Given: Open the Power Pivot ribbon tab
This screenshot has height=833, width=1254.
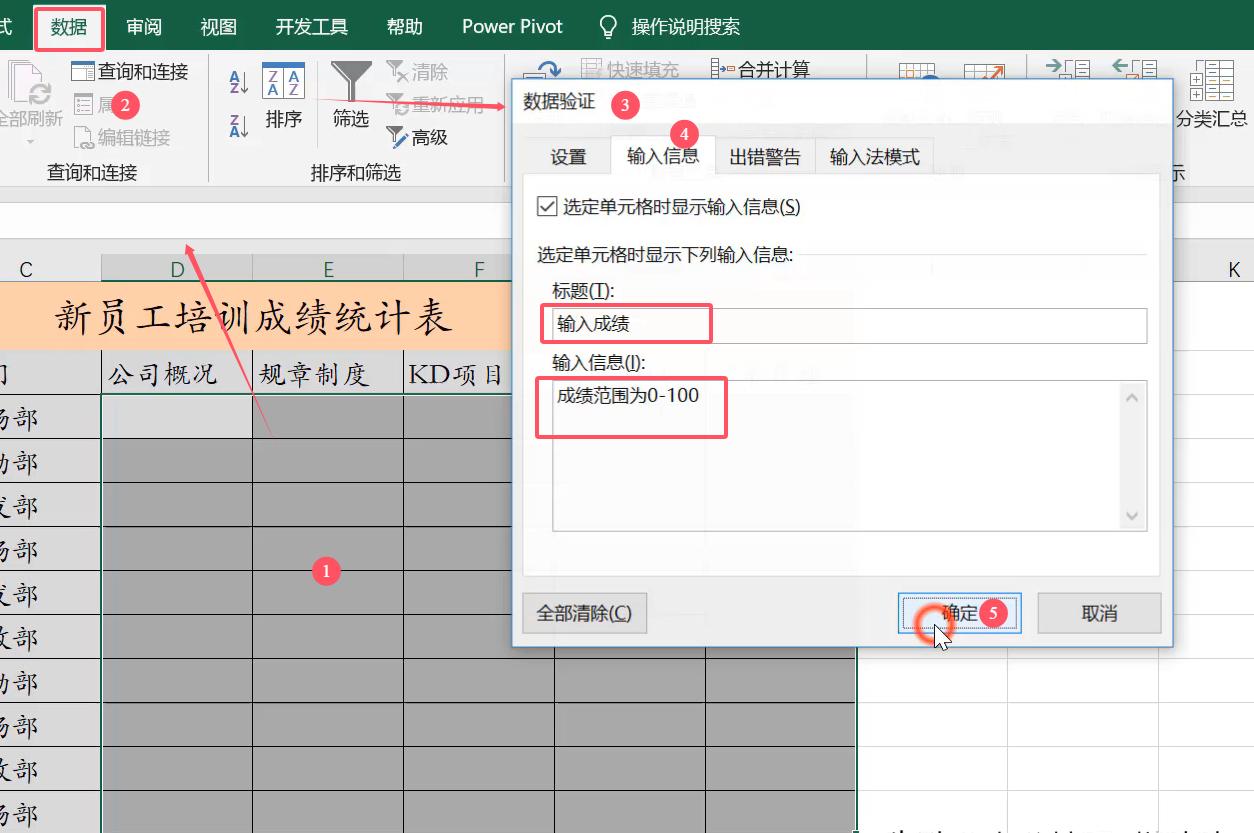Looking at the screenshot, I should pyautogui.click(x=512, y=27).
